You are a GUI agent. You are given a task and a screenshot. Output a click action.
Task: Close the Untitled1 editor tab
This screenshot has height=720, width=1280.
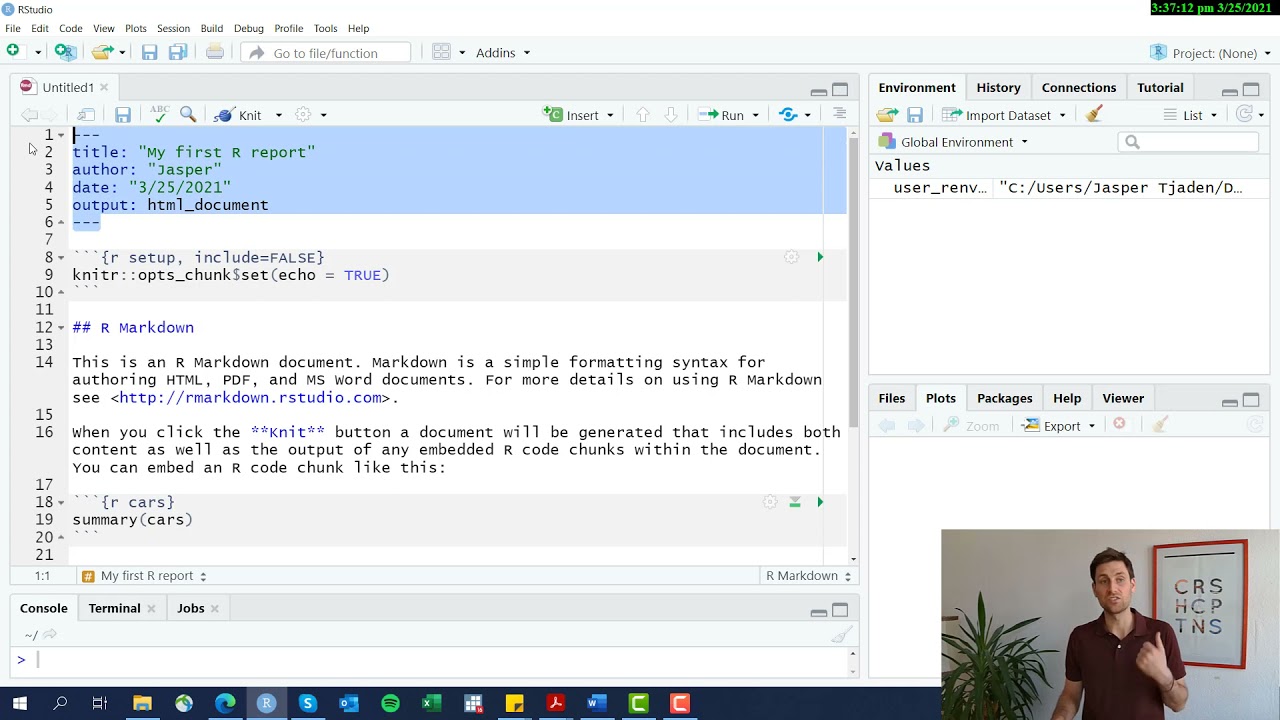[103, 88]
